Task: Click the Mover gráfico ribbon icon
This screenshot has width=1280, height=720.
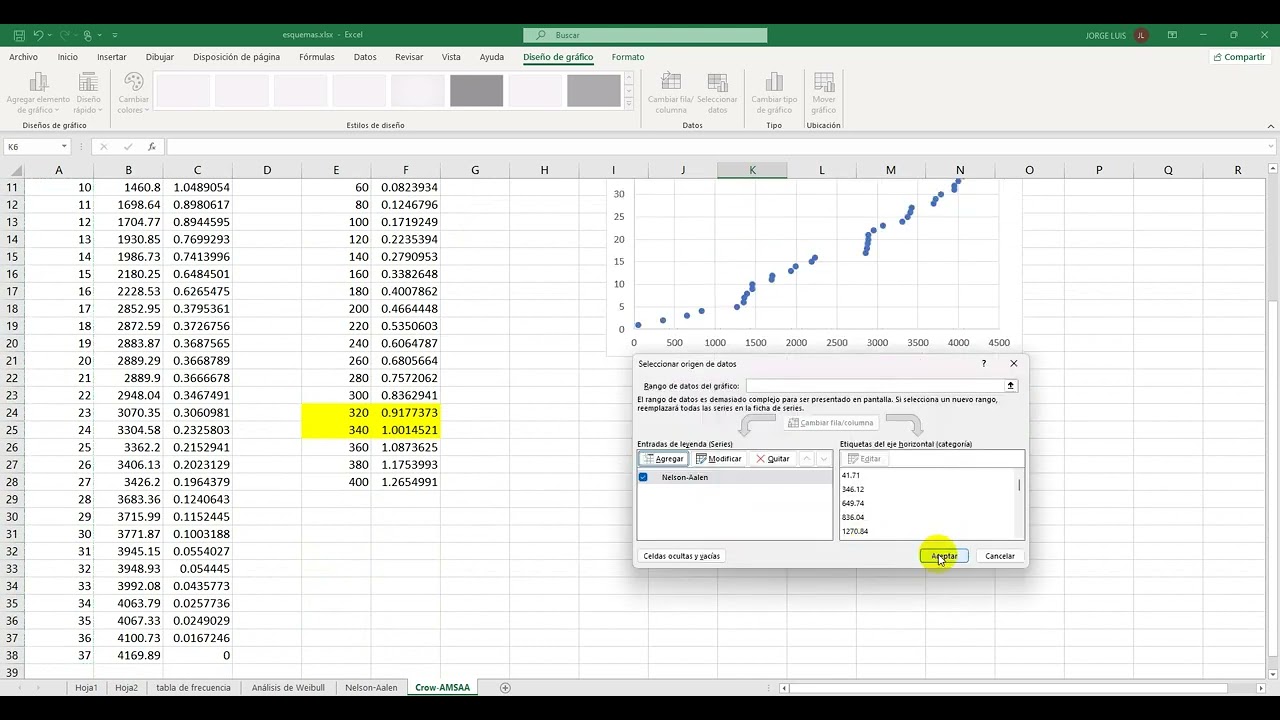Action: tap(824, 93)
